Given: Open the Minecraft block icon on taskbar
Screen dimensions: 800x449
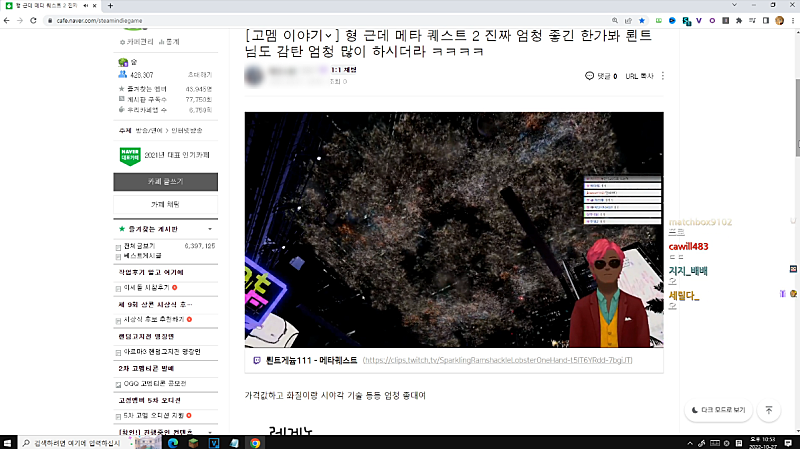Looking at the screenshot, I should [193, 443].
